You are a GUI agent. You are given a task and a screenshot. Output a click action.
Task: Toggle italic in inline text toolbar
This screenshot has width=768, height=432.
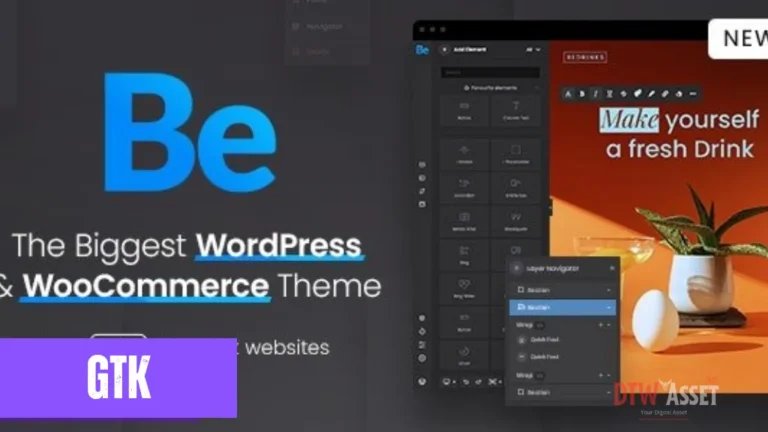[596, 94]
